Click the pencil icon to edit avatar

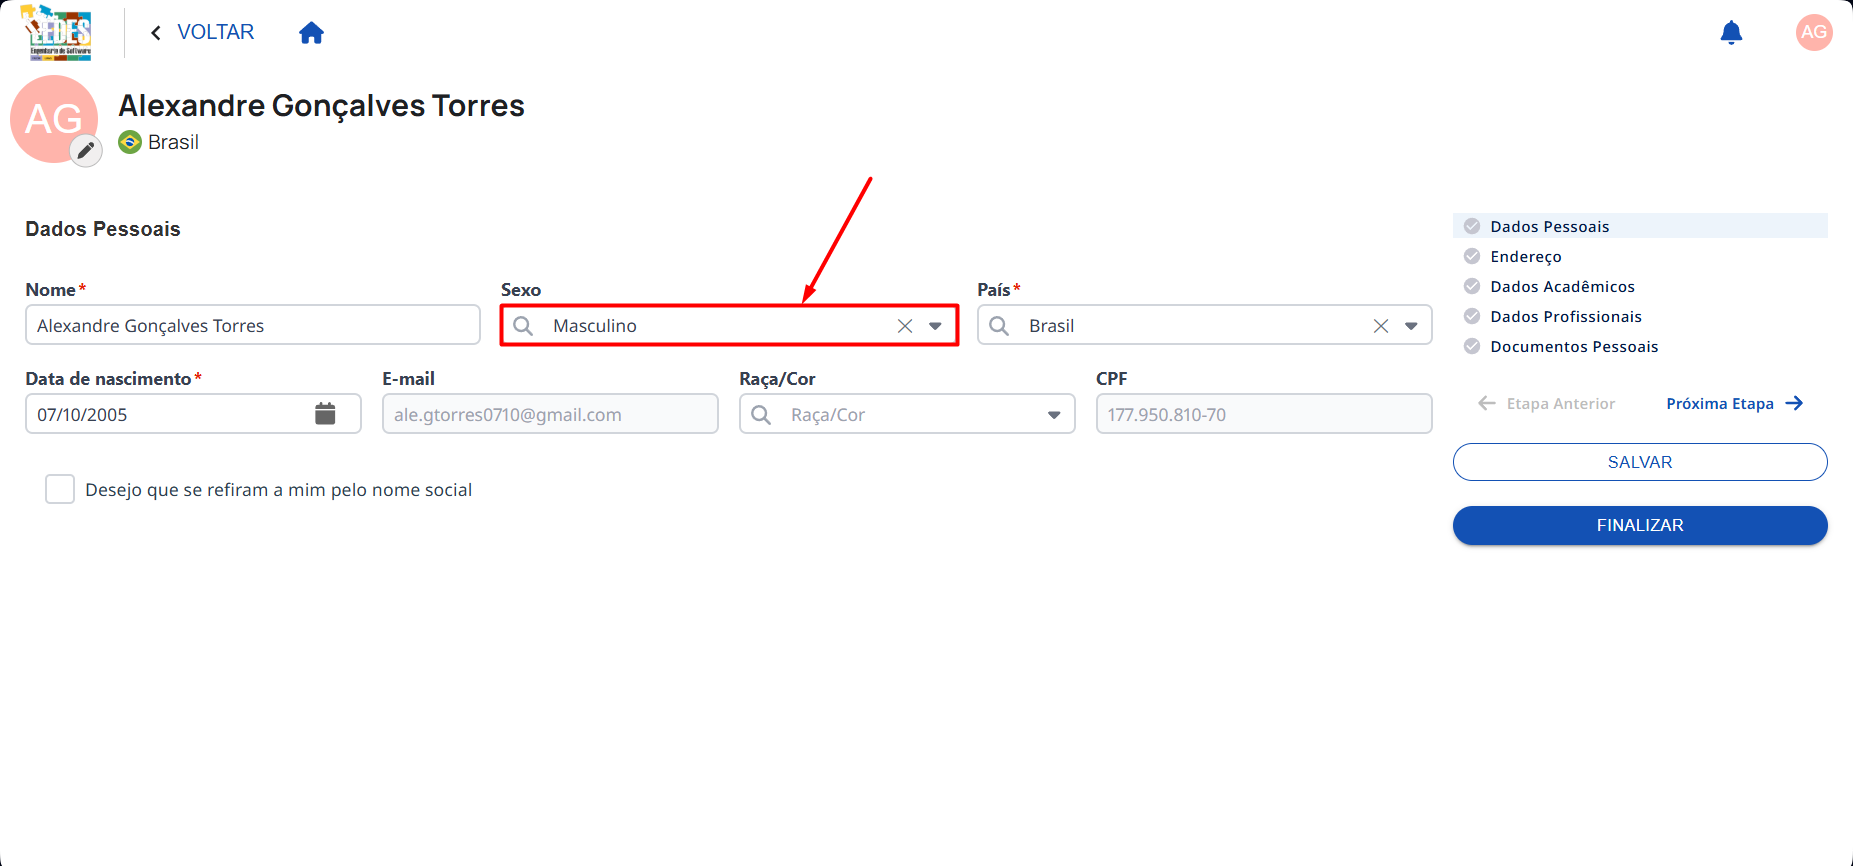[x=86, y=151]
